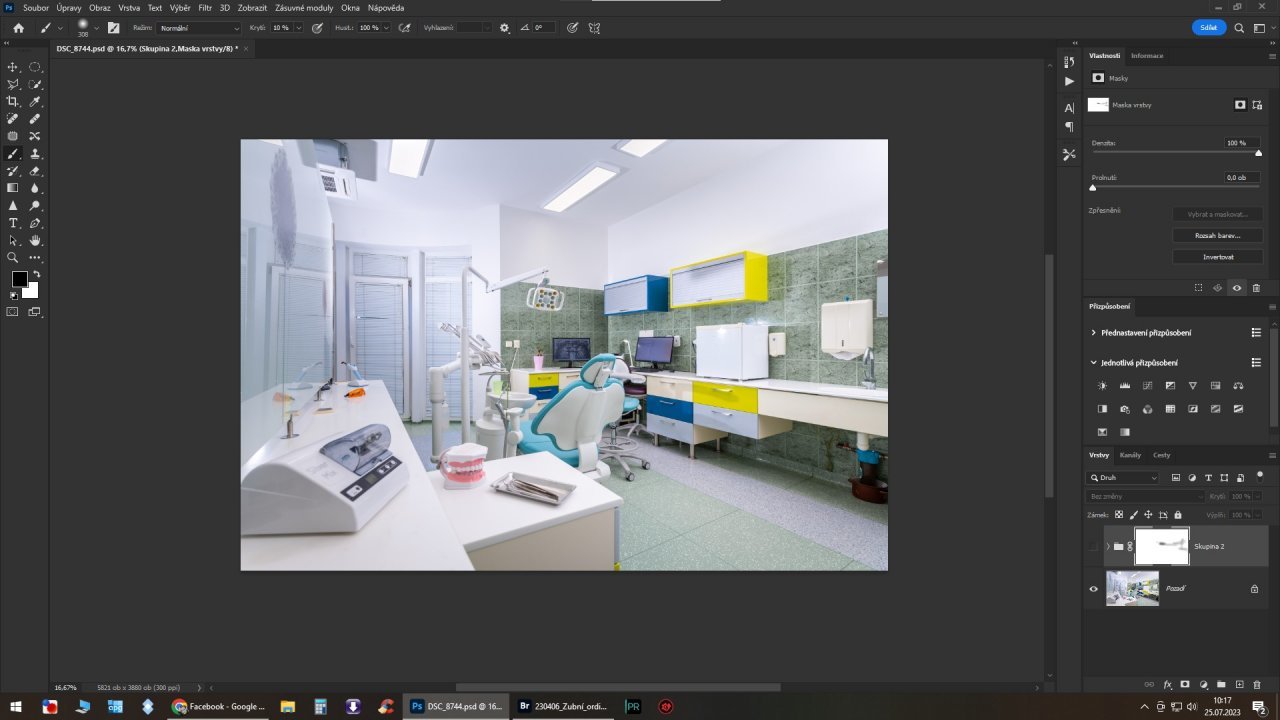Click the Rozsah barev button
This screenshot has height=720, width=1280.
point(1217,235)
